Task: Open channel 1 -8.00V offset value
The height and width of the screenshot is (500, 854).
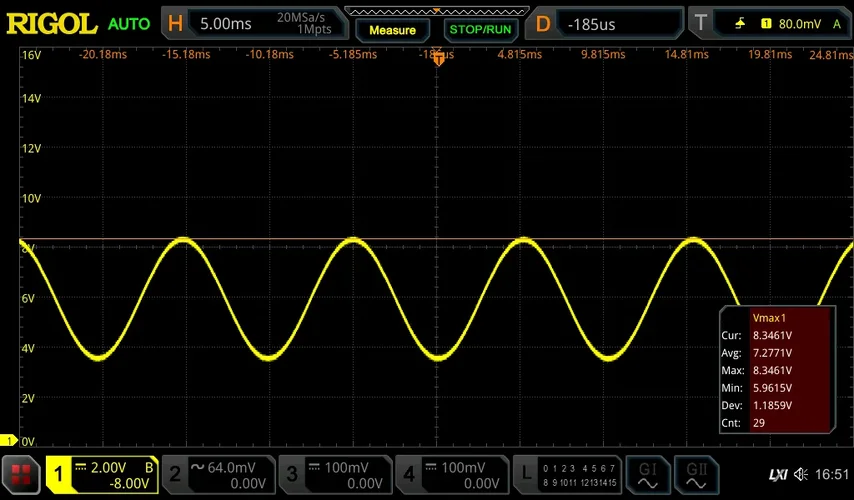Action: click(129, 484)
